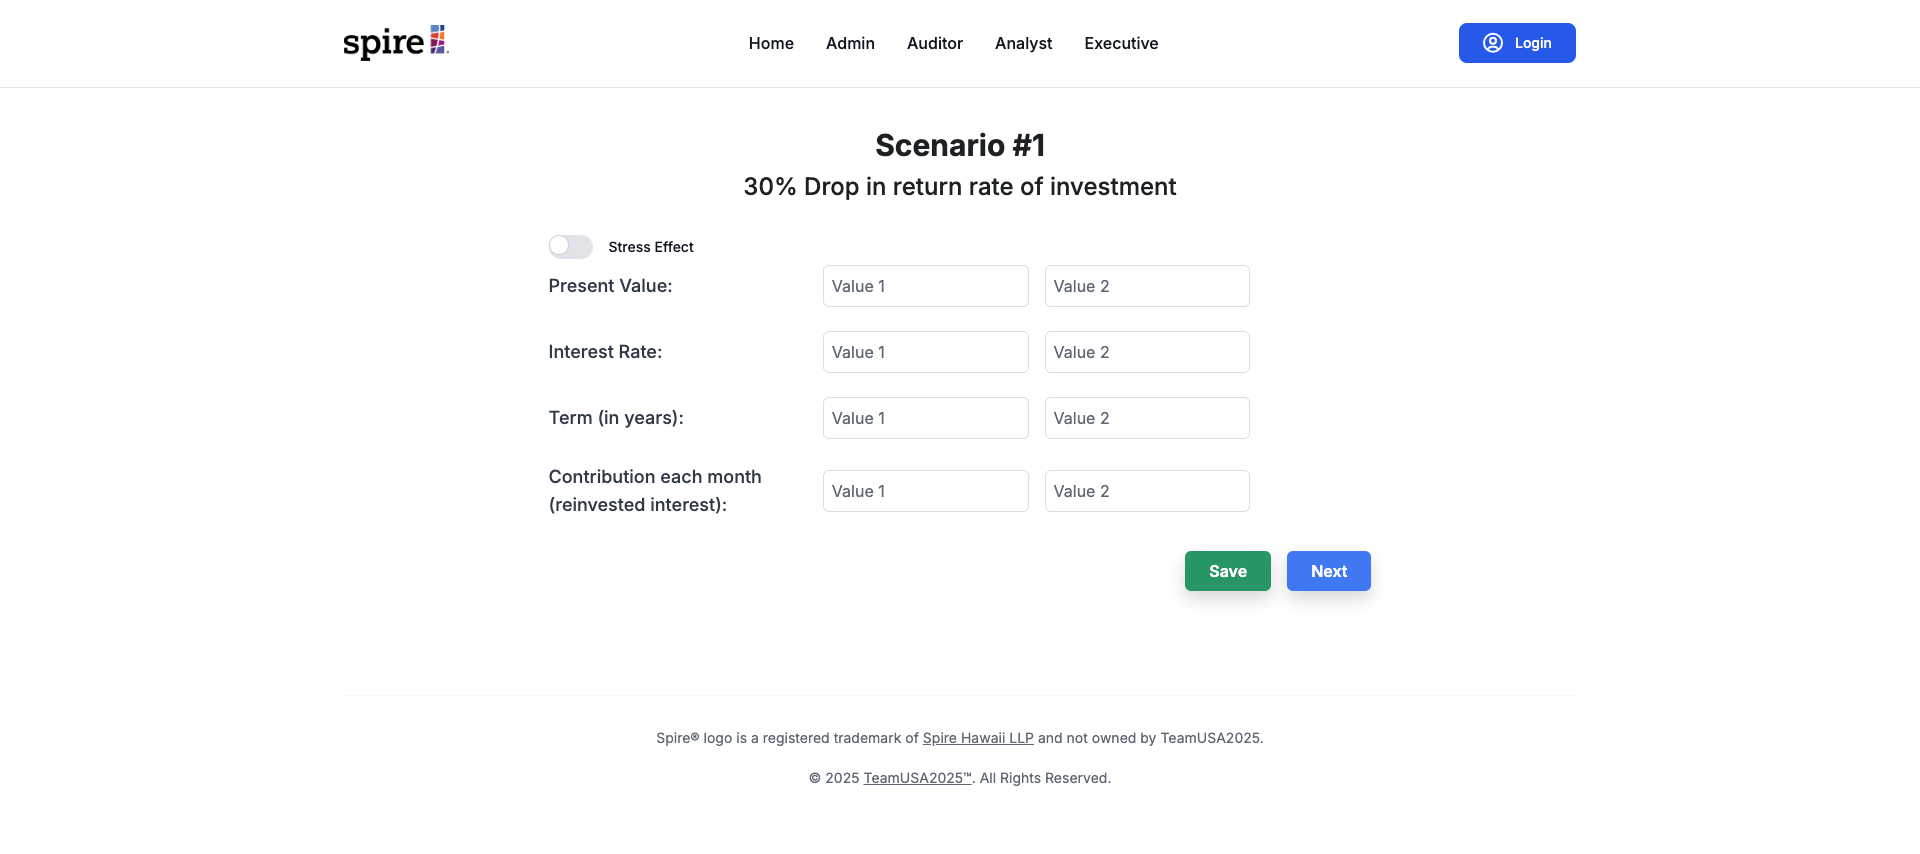Screen dimensions: 1920x854
Task: Focus Present Value's Value 1 field
Action: pyautogui.click(x=926, y=286)
